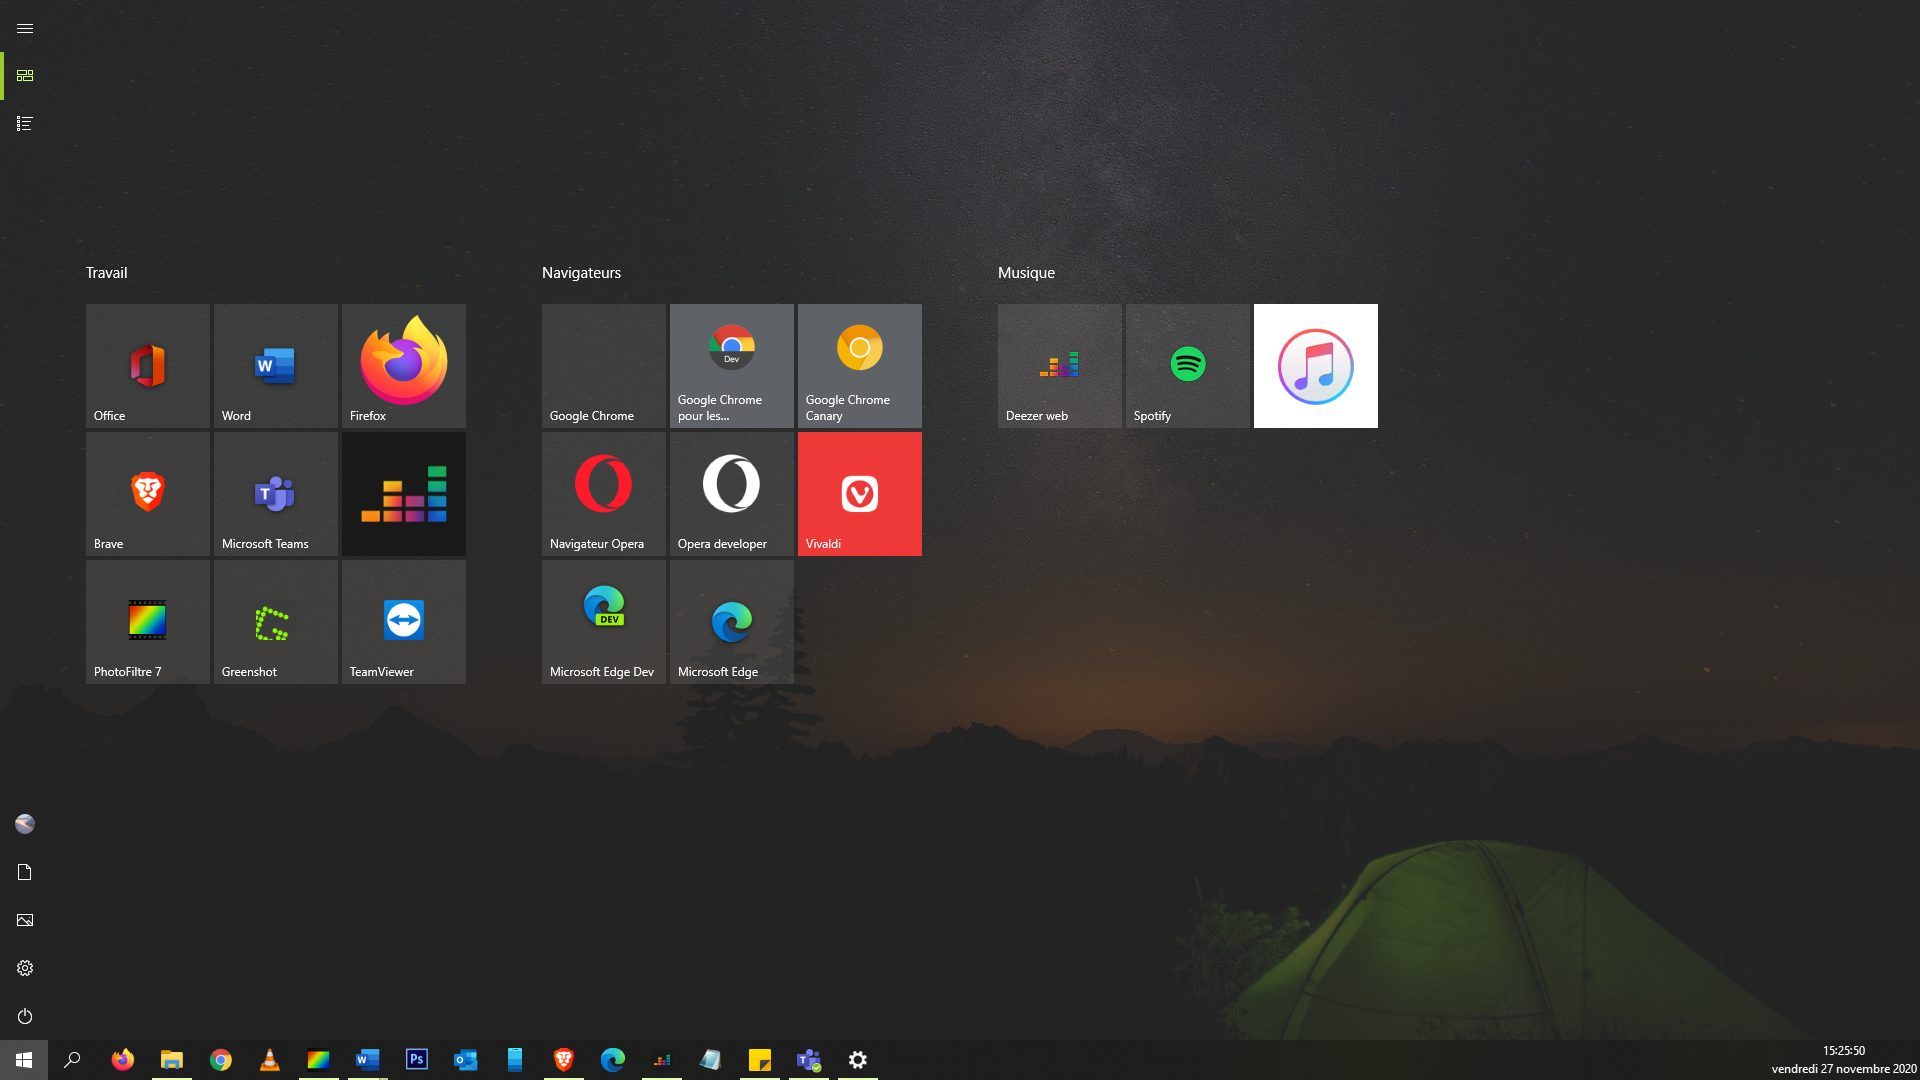Open the Greenshot tile
The height and width of the screenshot is (1080, 1920).
click(276, 622)
